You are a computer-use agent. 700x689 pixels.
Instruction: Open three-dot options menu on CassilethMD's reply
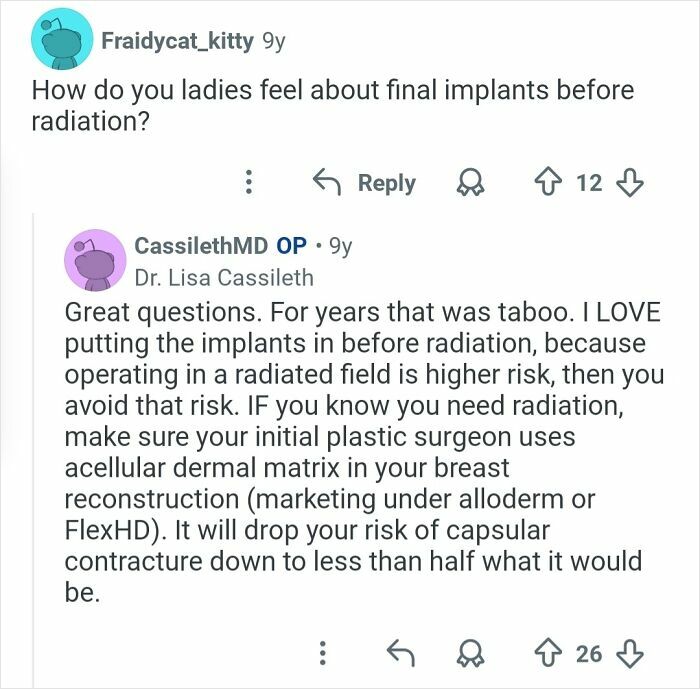(322, 654)
